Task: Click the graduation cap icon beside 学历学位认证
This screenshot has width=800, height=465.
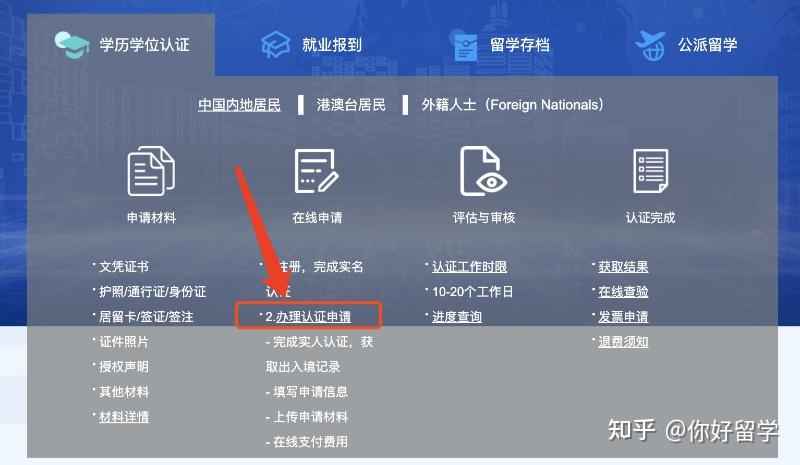Action: point(71,44)
